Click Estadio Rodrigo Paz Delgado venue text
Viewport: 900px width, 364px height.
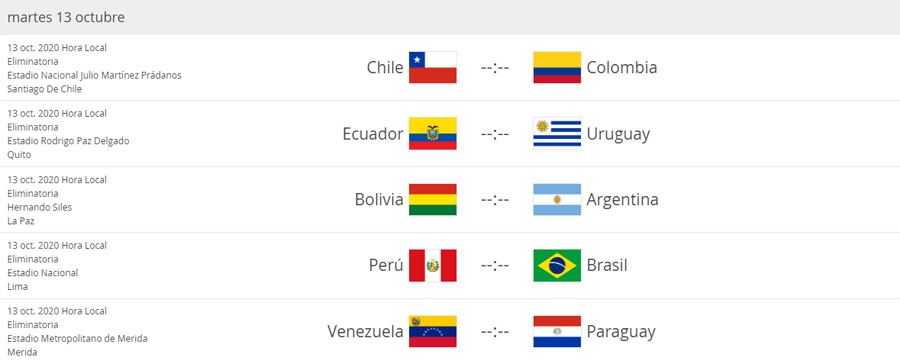[68, 141]
